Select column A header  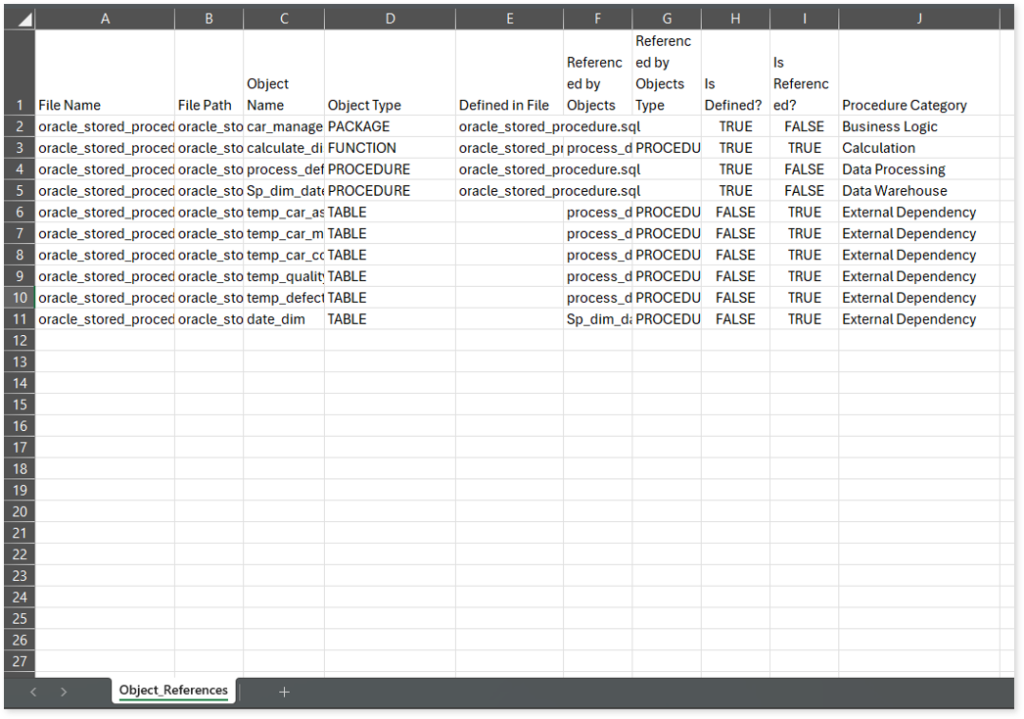[105, 18]
